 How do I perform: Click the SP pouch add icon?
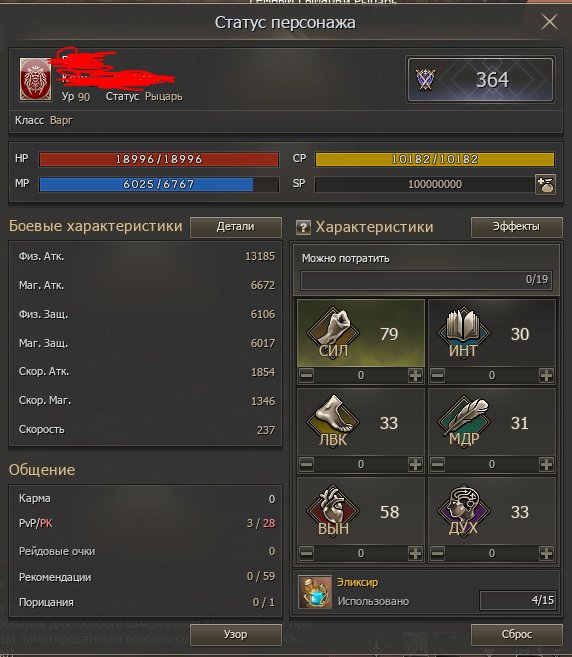(x=546, y=184)
